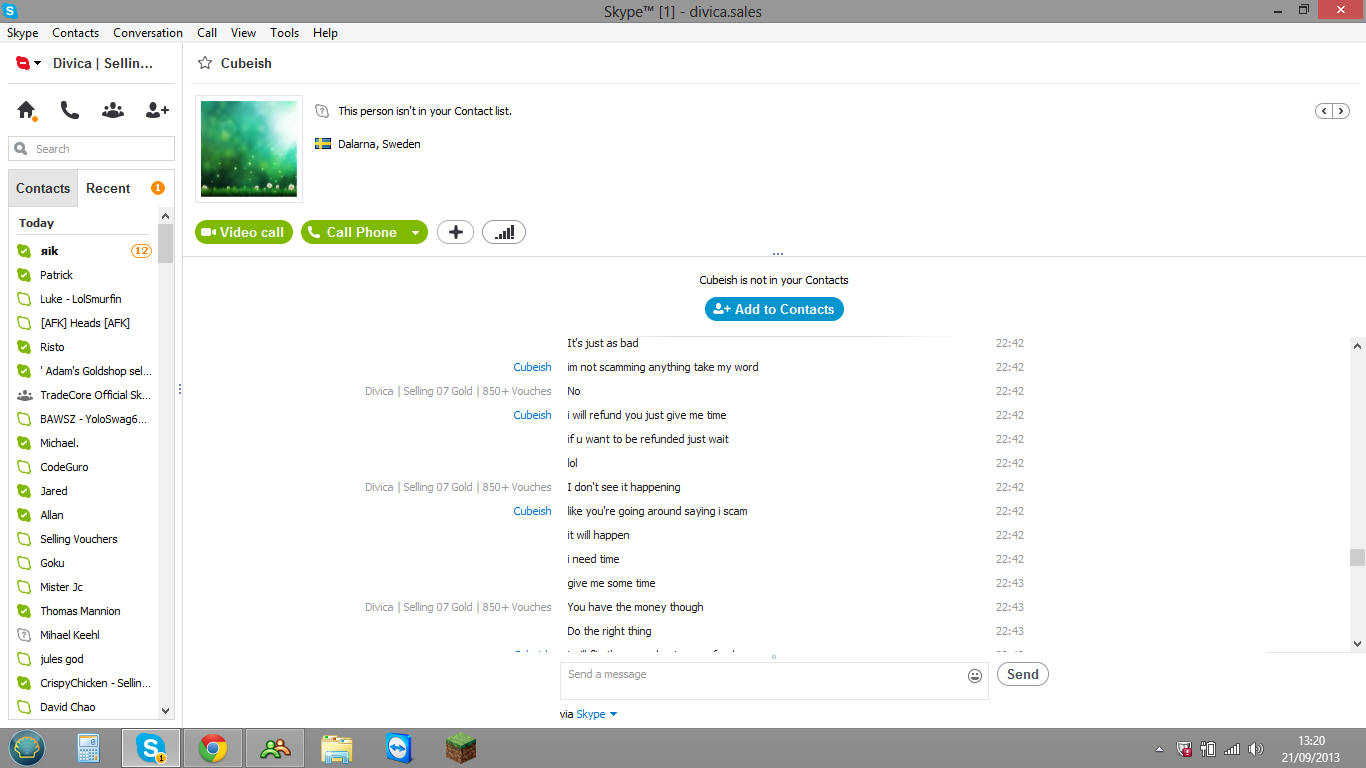
Task: Open the TeamViewer taskbar icon
Action: (399, 748)
